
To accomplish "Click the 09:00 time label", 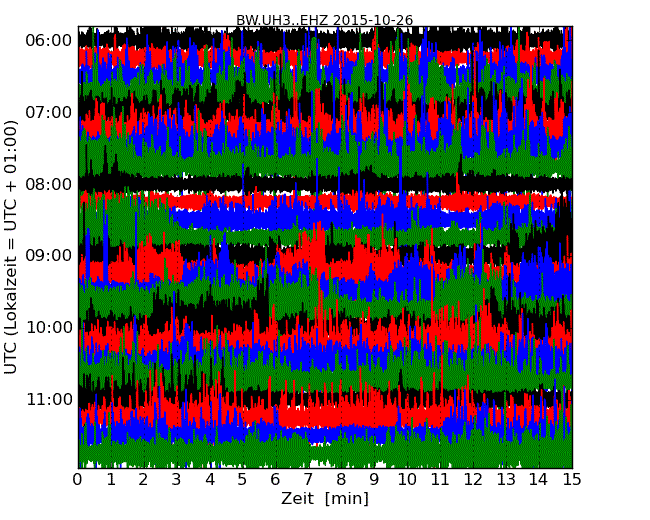I will pos(49,255).
